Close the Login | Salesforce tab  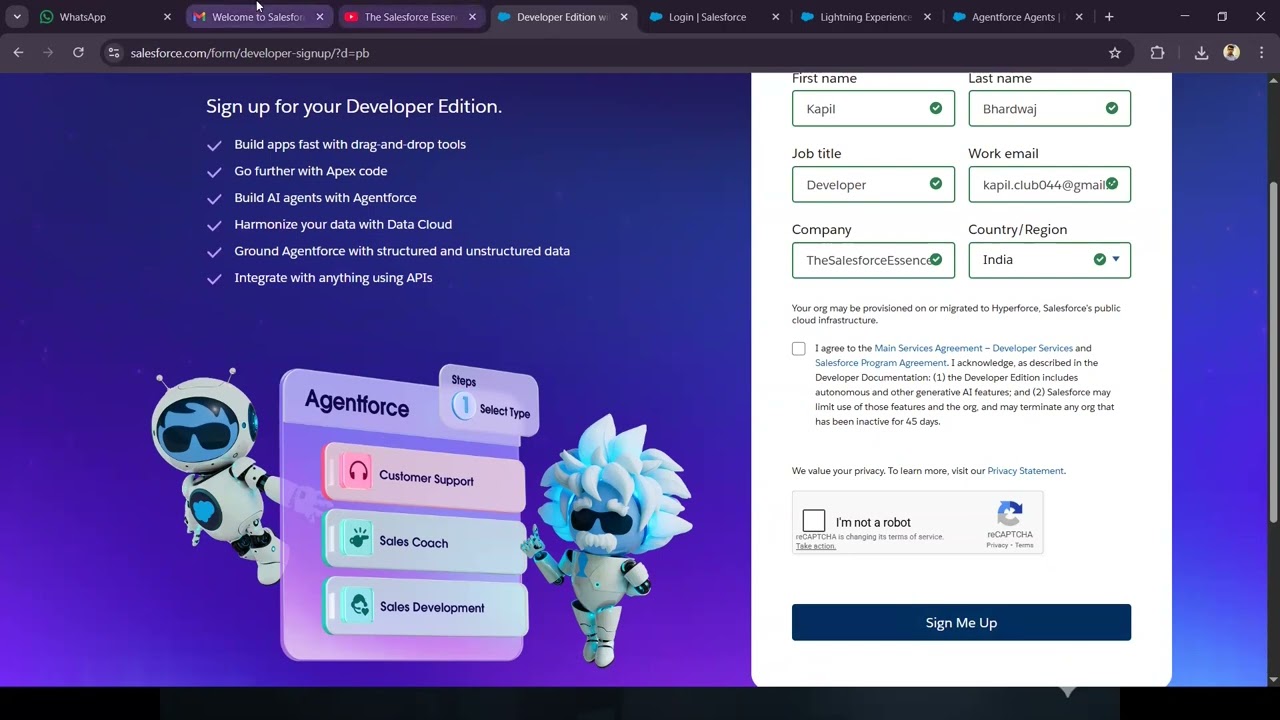[776, 17]
